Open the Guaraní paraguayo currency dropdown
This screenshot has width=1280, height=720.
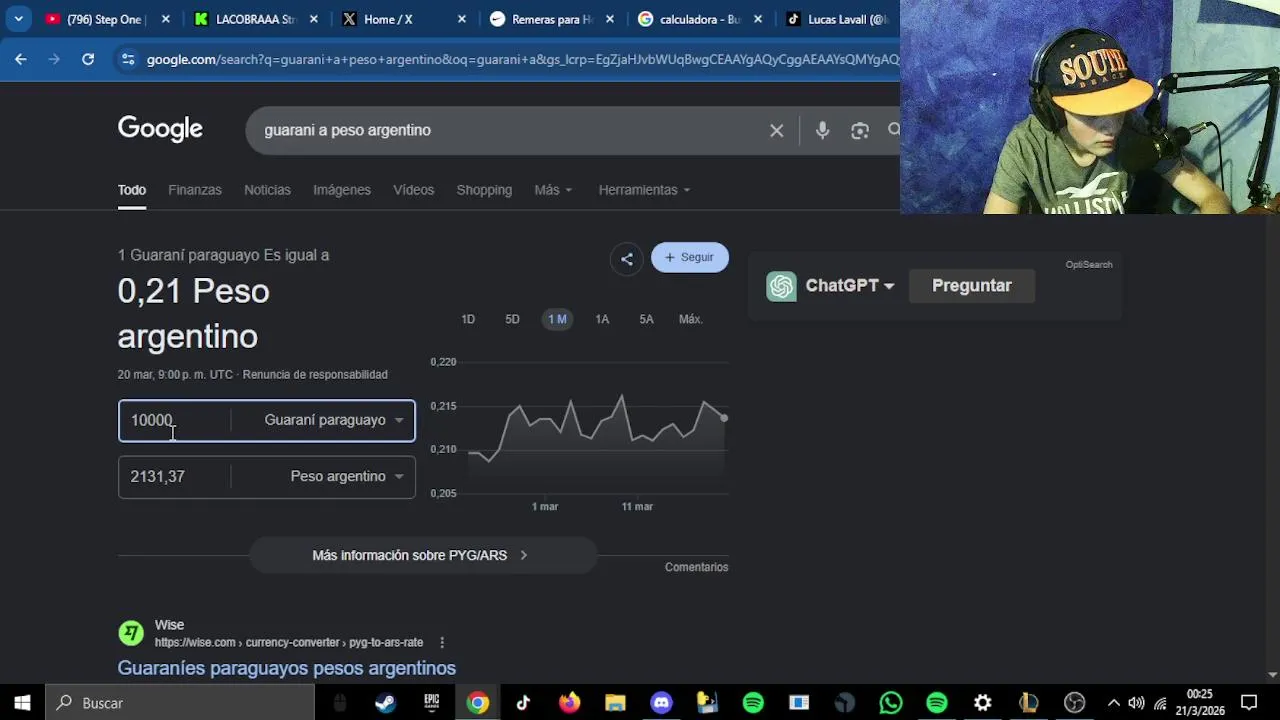pos(334,420)
